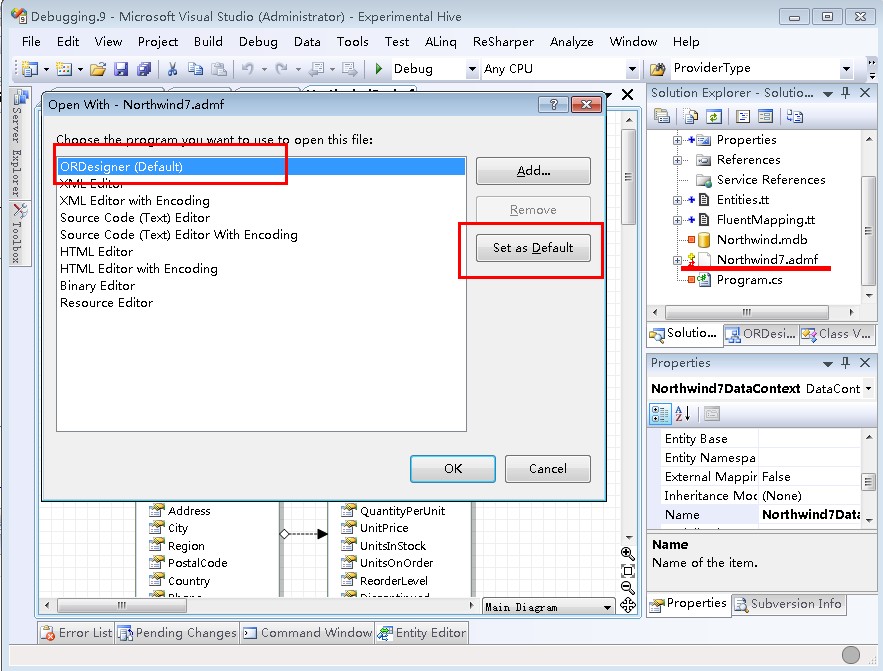Expand the Northwind7.admf node
883x671 pixels.
[x=677, y=260]
